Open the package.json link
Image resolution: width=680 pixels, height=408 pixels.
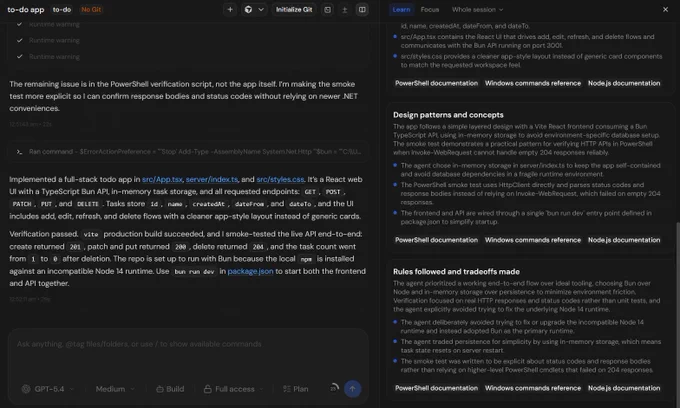[250, 271]
